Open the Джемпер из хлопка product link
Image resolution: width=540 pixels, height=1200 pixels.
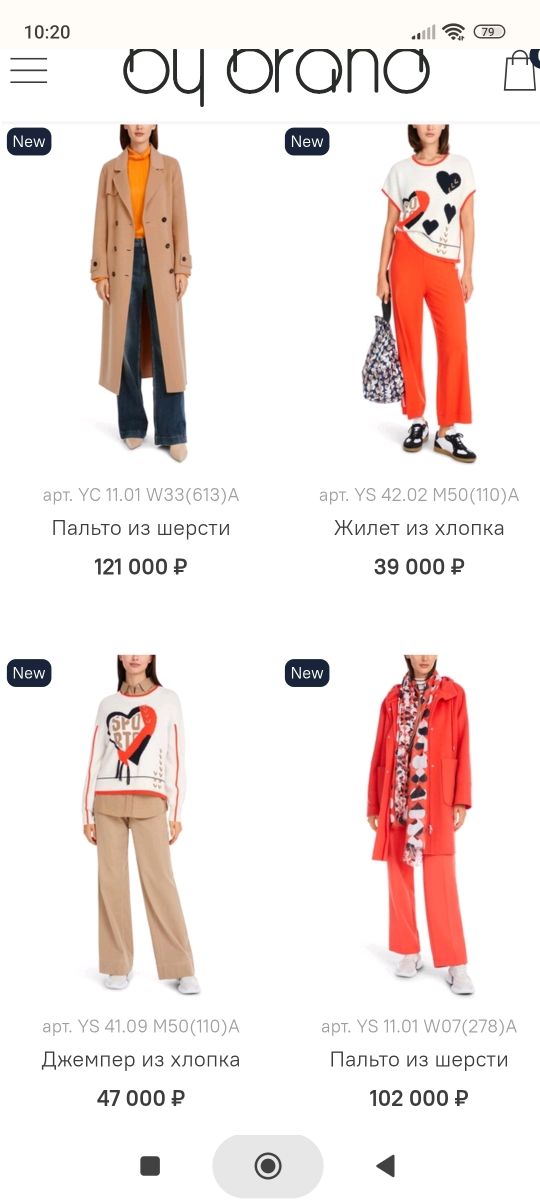coord(141,1059)
